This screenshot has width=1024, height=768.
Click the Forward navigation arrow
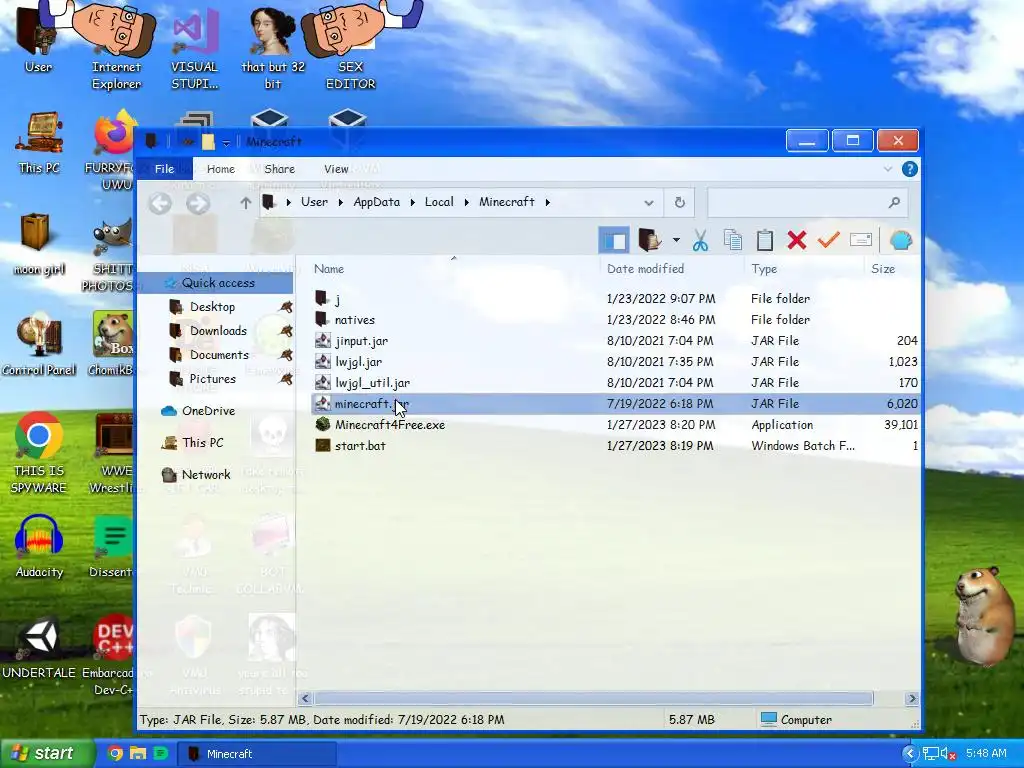click(x=198, y=203)
